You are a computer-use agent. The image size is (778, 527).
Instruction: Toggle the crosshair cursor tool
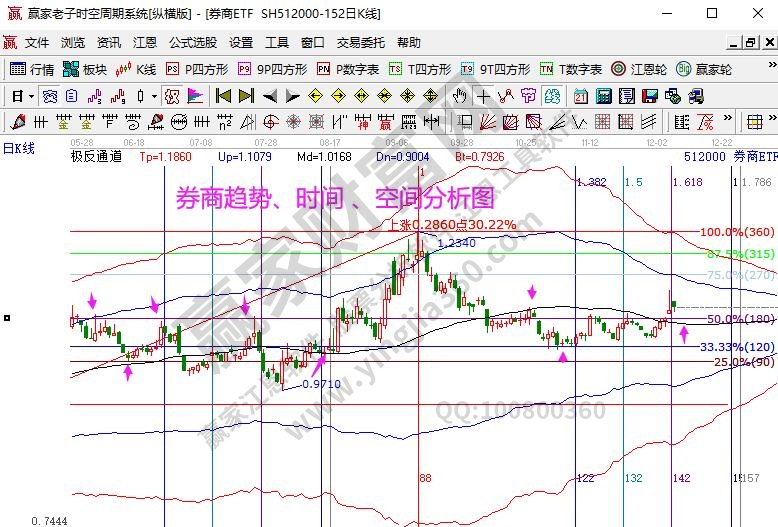coord(484,96)
